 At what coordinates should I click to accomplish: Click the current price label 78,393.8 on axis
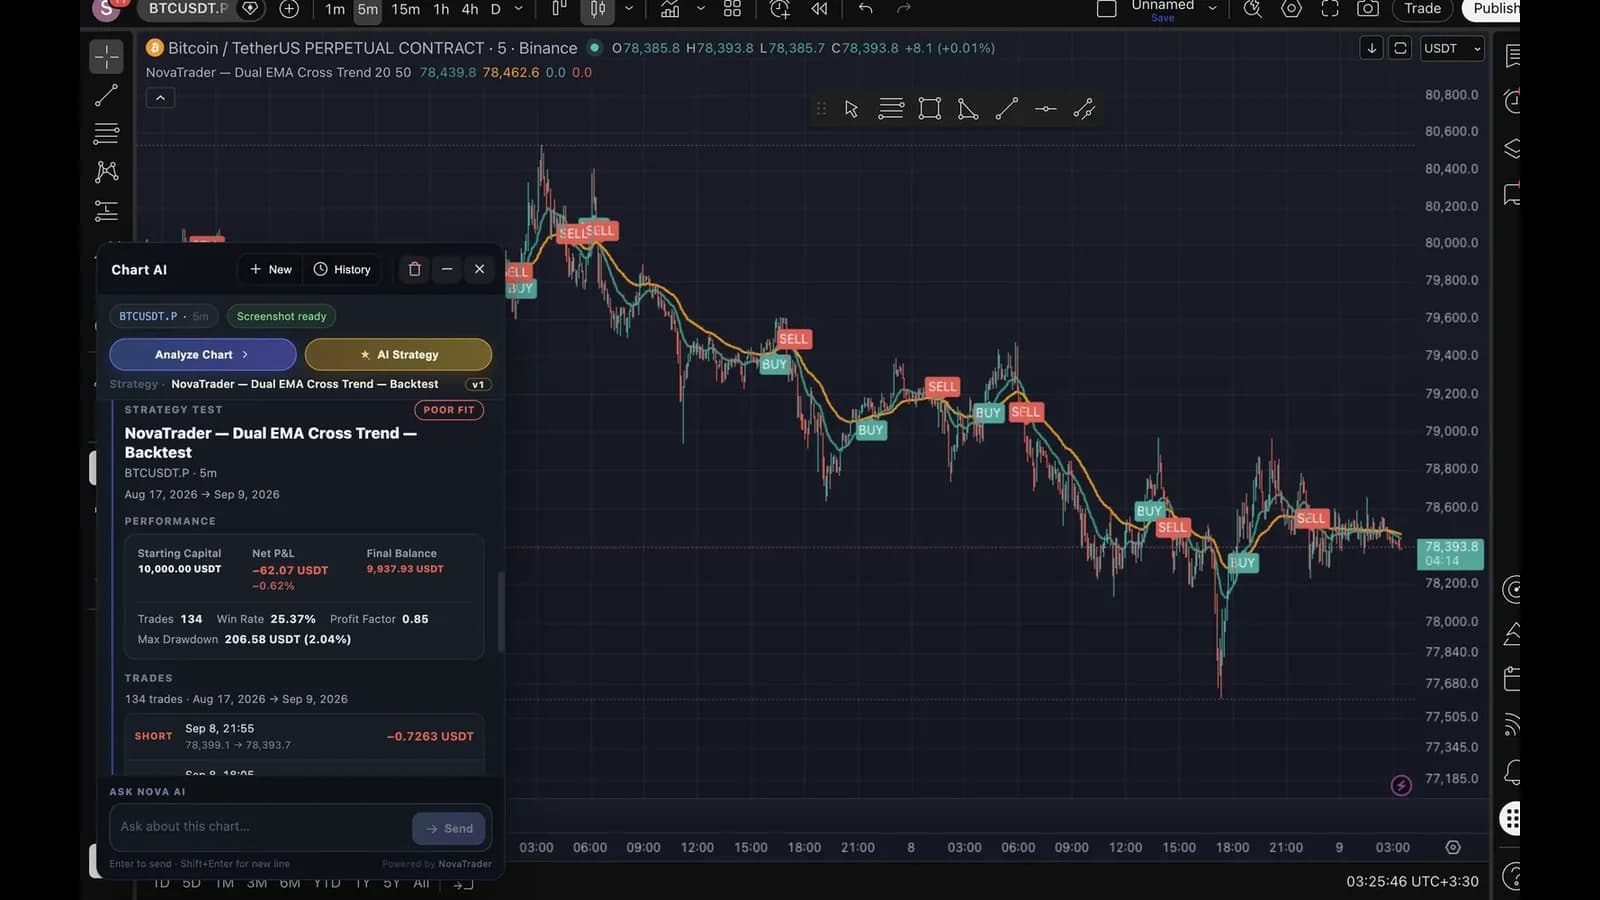click(1450, 553)
